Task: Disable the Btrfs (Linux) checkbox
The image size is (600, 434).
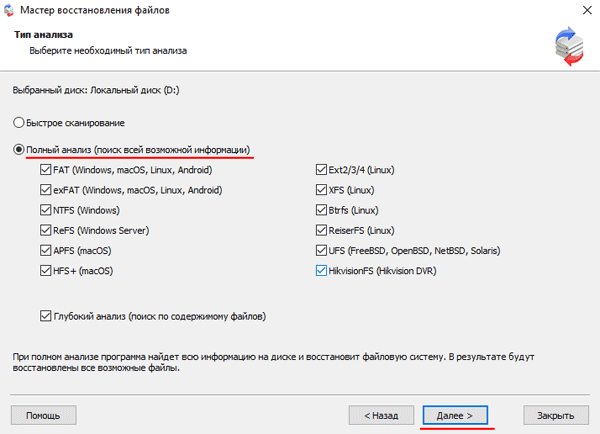Action: point(321,210)
